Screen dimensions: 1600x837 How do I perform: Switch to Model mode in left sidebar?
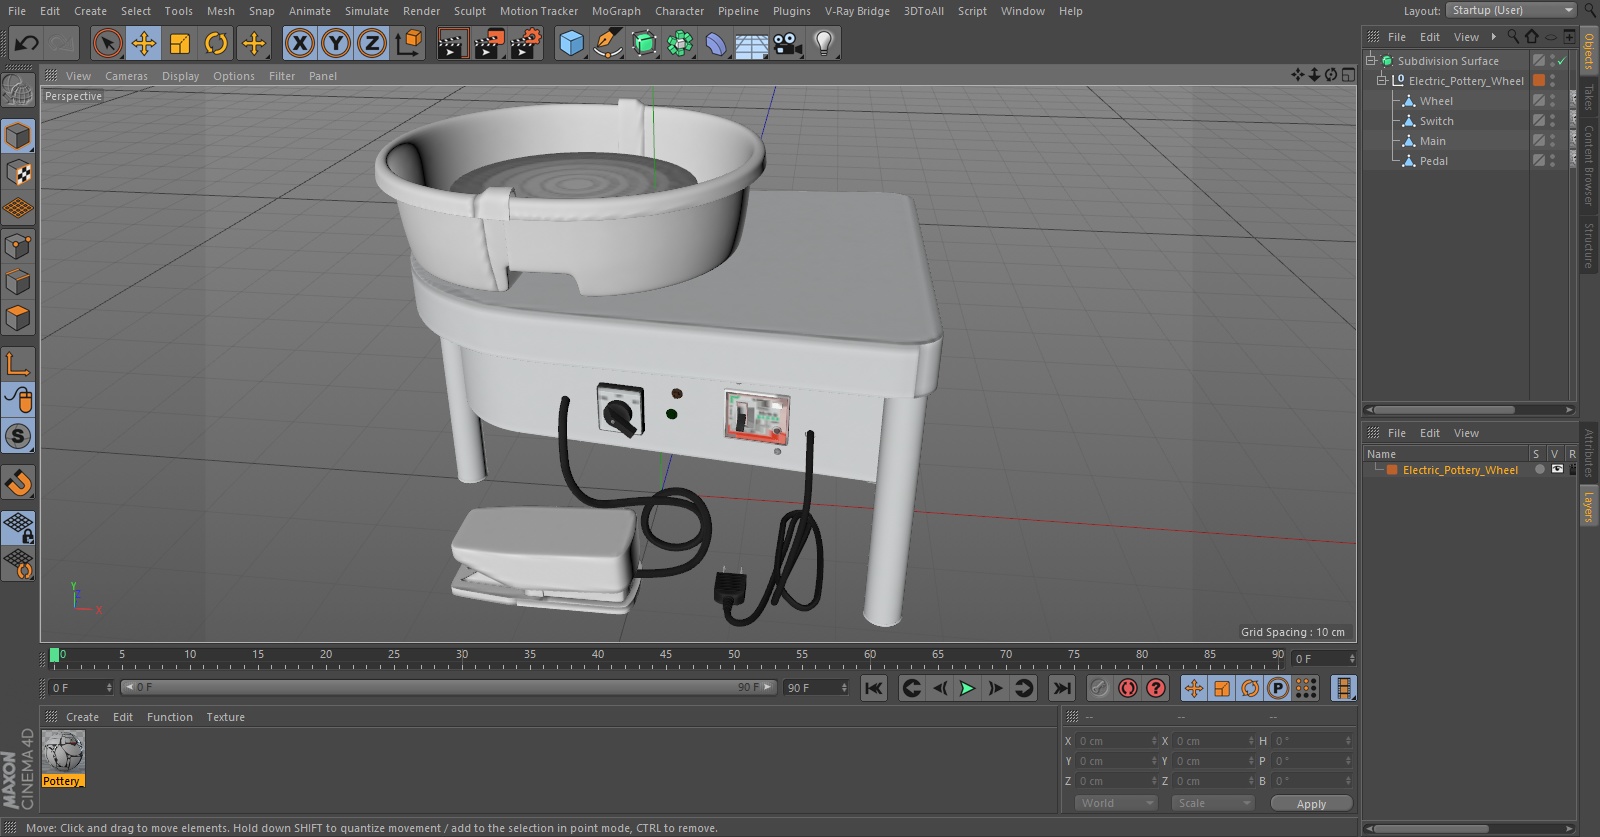(x=18, y=136)
